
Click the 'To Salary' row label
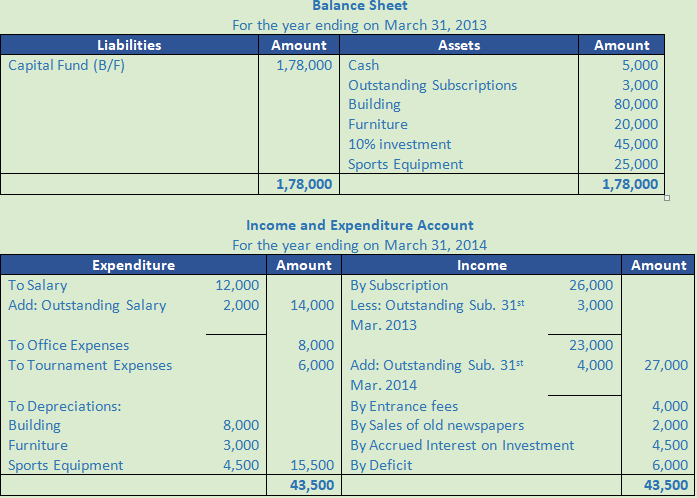coord(38,285)
